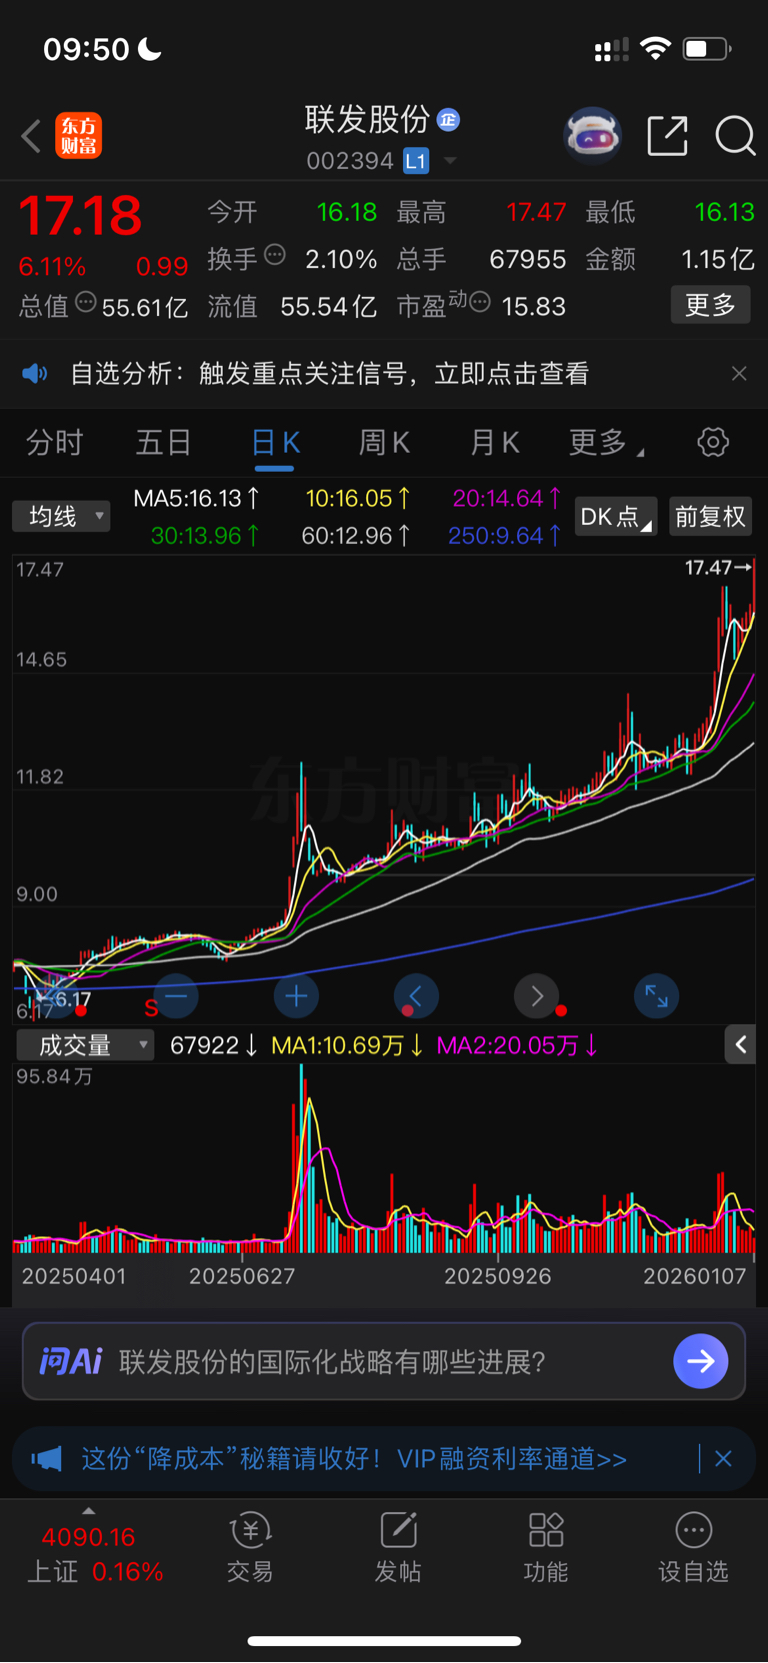Tap the 前复权 adjustment button
The width and height of the screenshot is (768, 1663).
coord(710,516)
